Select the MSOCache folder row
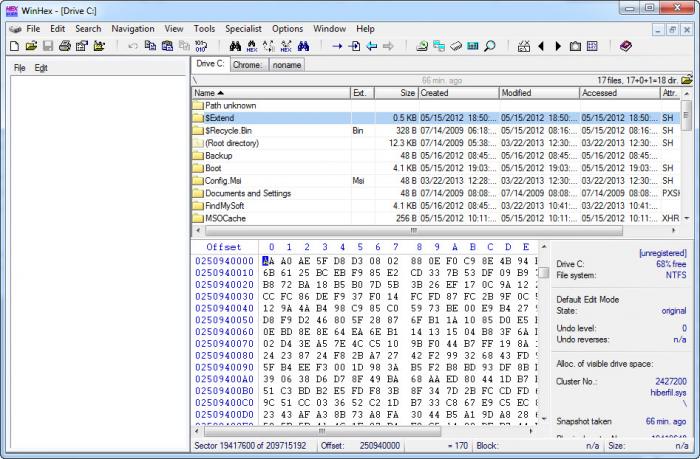Image resolution: width=700 pixels, height=459 pixels. [x=436, y=218]
